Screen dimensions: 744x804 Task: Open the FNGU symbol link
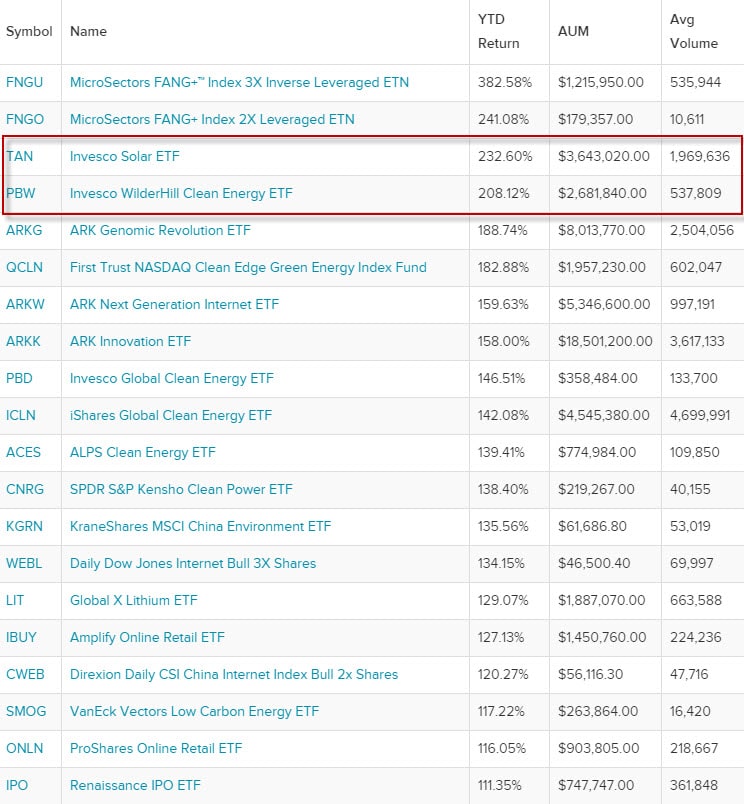[x=24, y=83]
